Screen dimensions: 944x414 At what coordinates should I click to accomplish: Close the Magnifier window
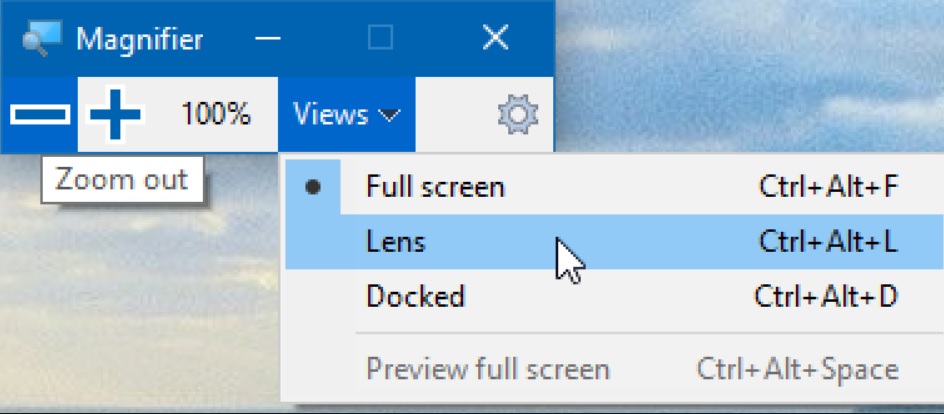(x=495, y=39)
